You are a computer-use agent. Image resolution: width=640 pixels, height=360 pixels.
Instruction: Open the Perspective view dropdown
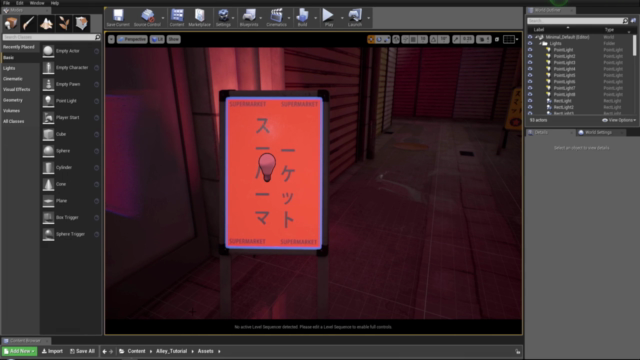pyautogui.click(x=132, y=39)
